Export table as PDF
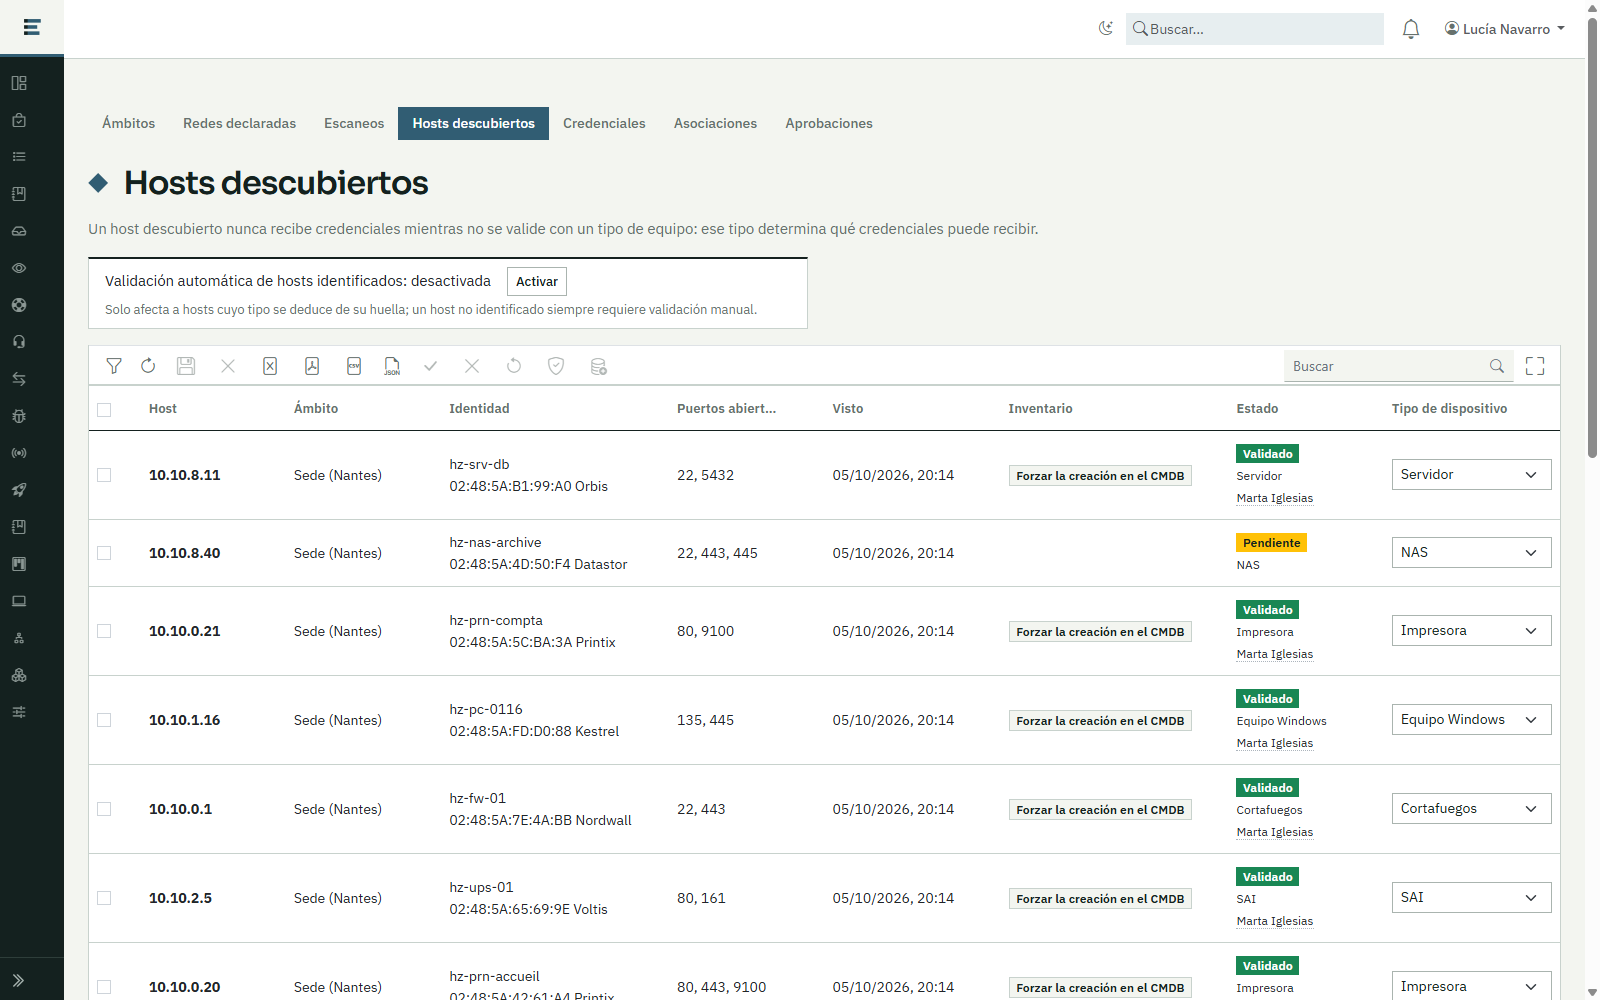1600x1000 pixels. tap(312, 366)
